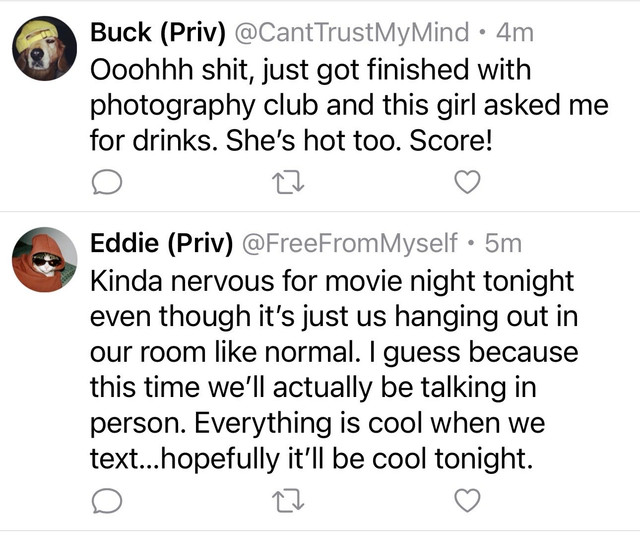Visit the @CantTrustMyMind handle

(x=351, y=32)
